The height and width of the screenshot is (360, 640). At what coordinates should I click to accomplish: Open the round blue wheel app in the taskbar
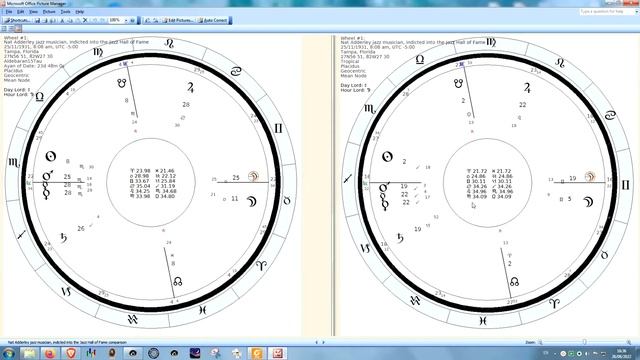click(x=153, y=353)
